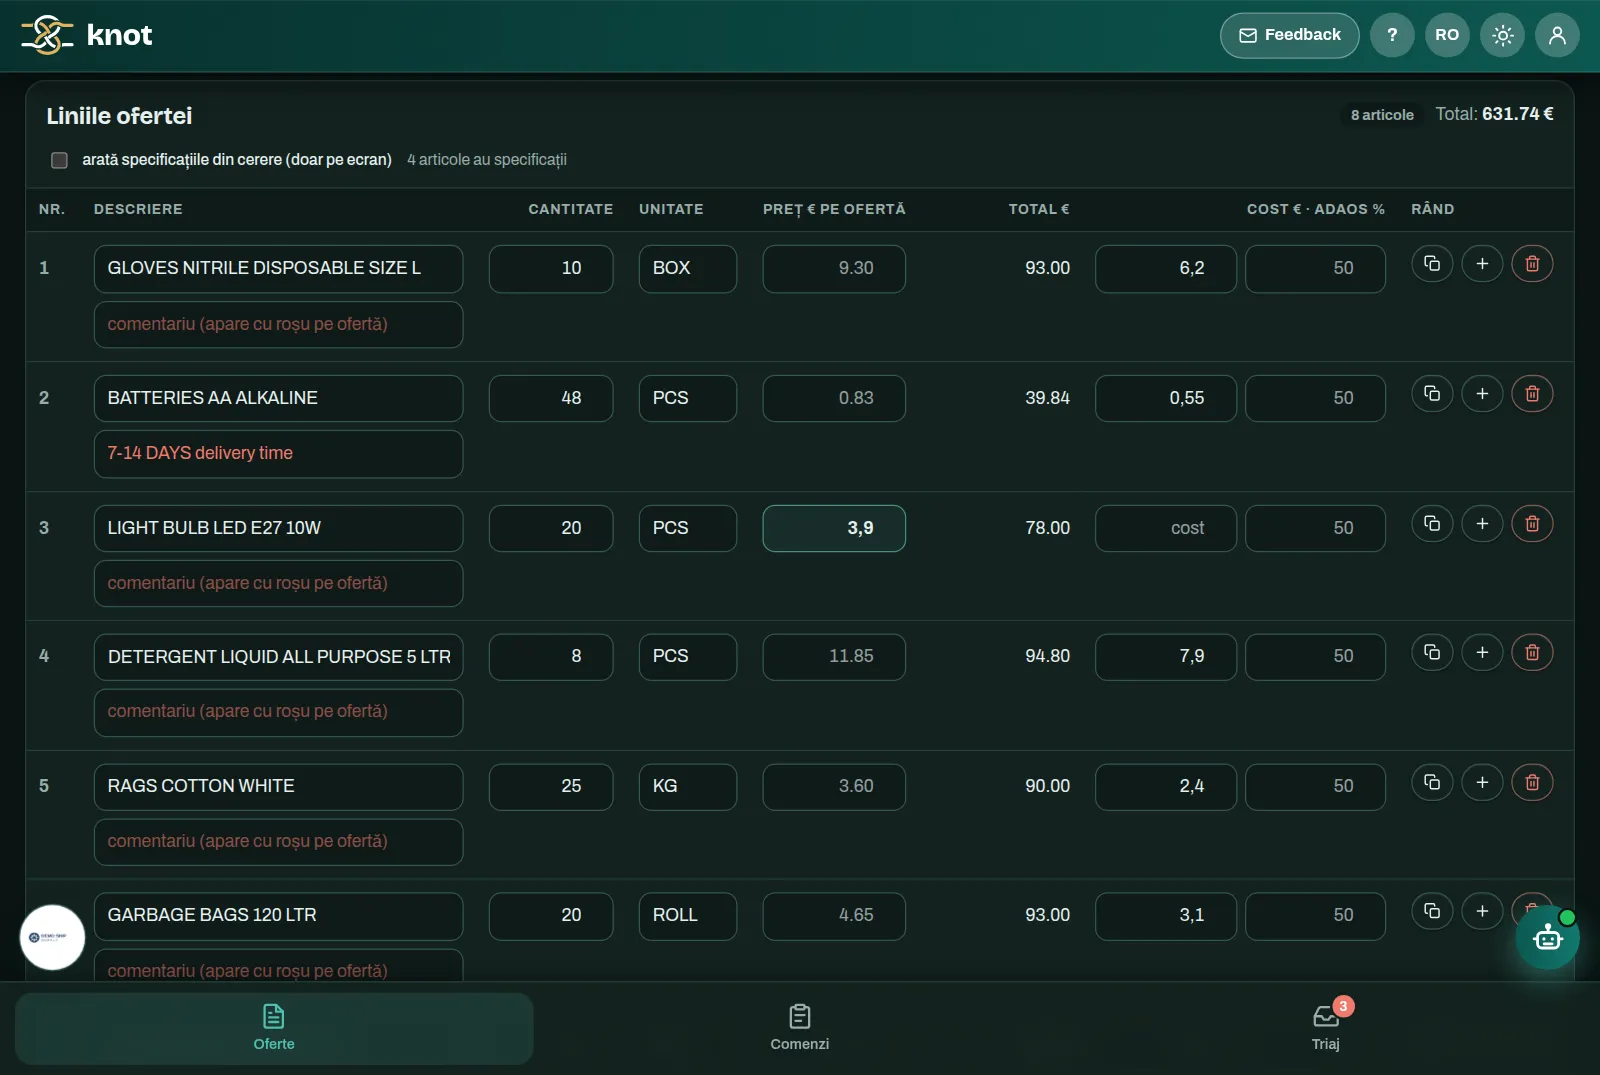Duplicate the DETERGENT LIQUID row
The image size is (1600, 1075).
[1432, 653]
